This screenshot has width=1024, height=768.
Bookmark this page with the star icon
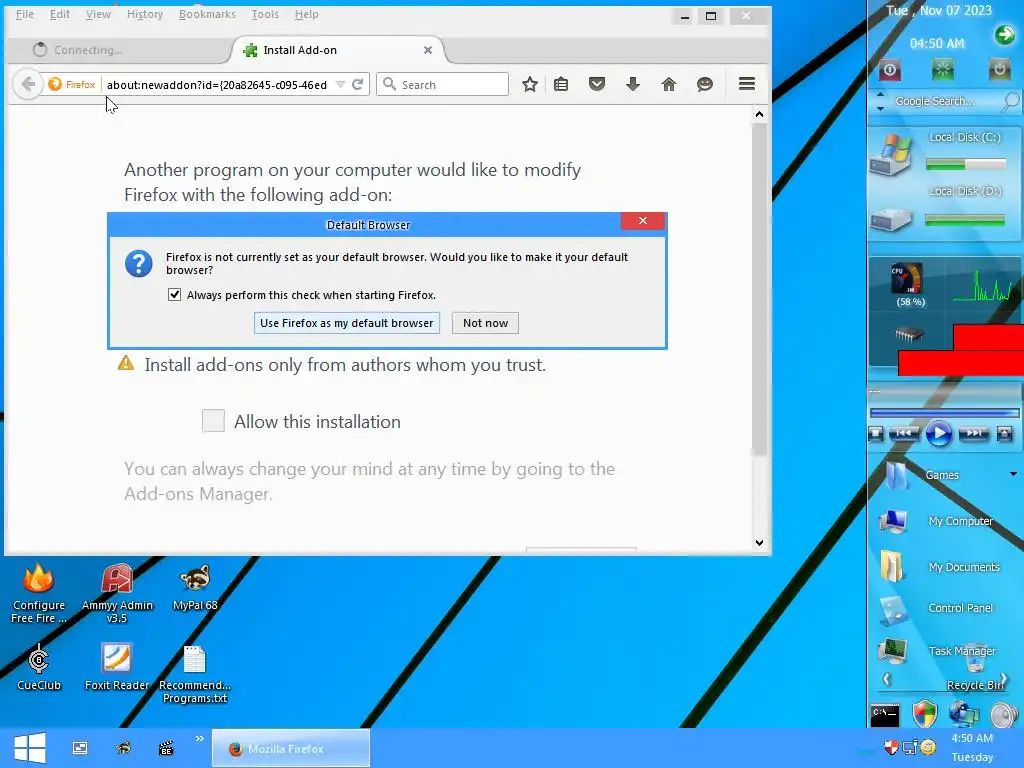(530, 84)
